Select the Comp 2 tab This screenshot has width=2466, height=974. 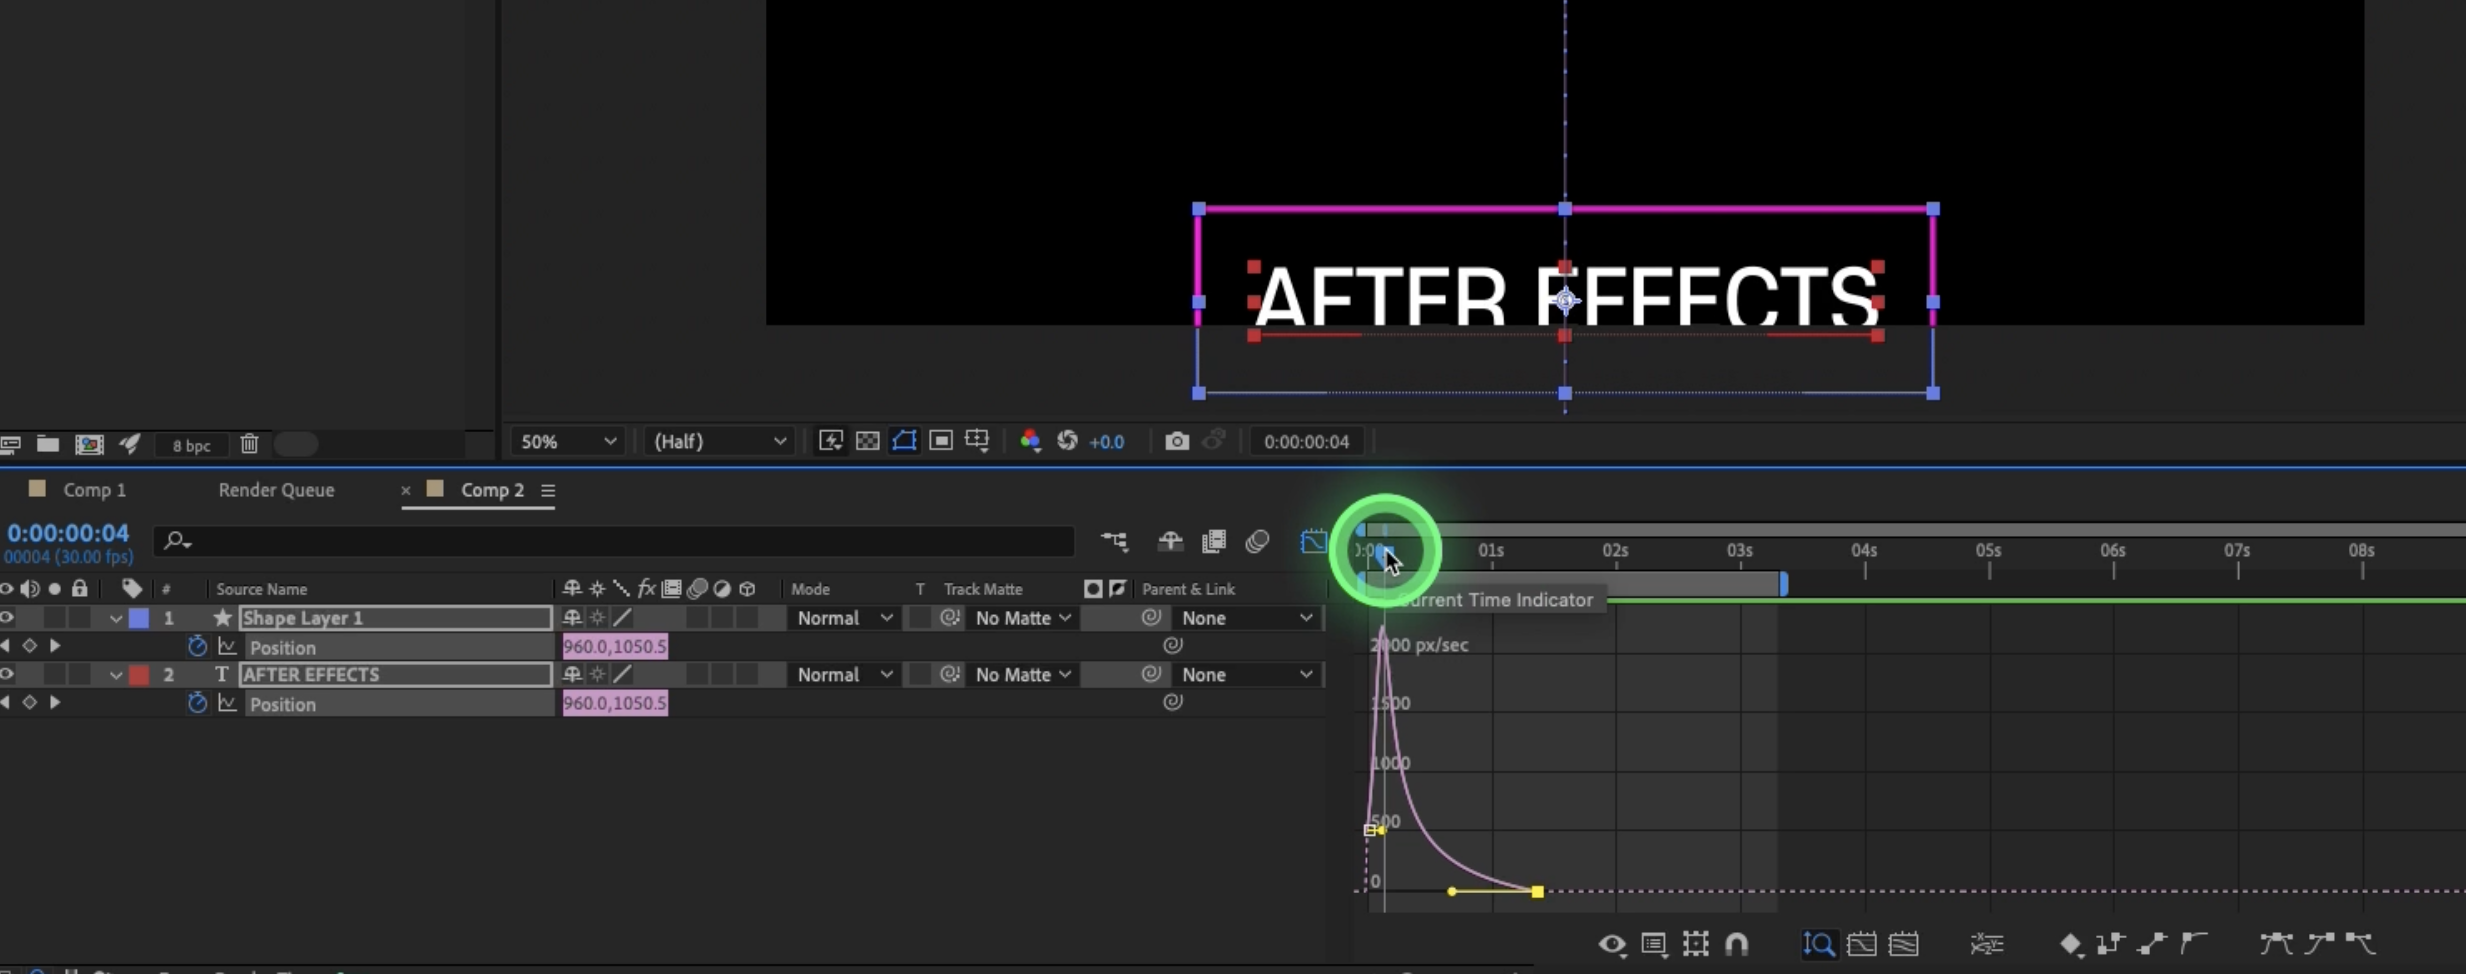[492, 490]
